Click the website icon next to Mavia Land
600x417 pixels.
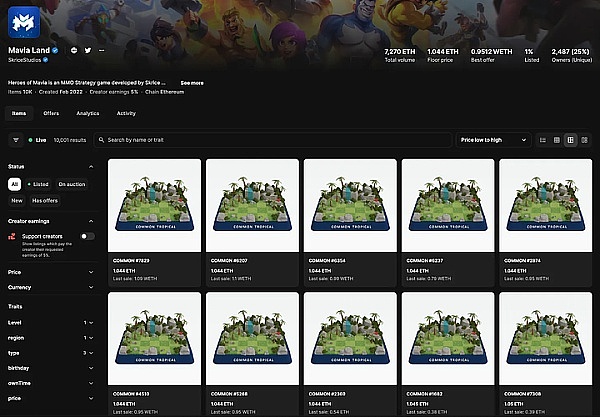coord(74,50)
